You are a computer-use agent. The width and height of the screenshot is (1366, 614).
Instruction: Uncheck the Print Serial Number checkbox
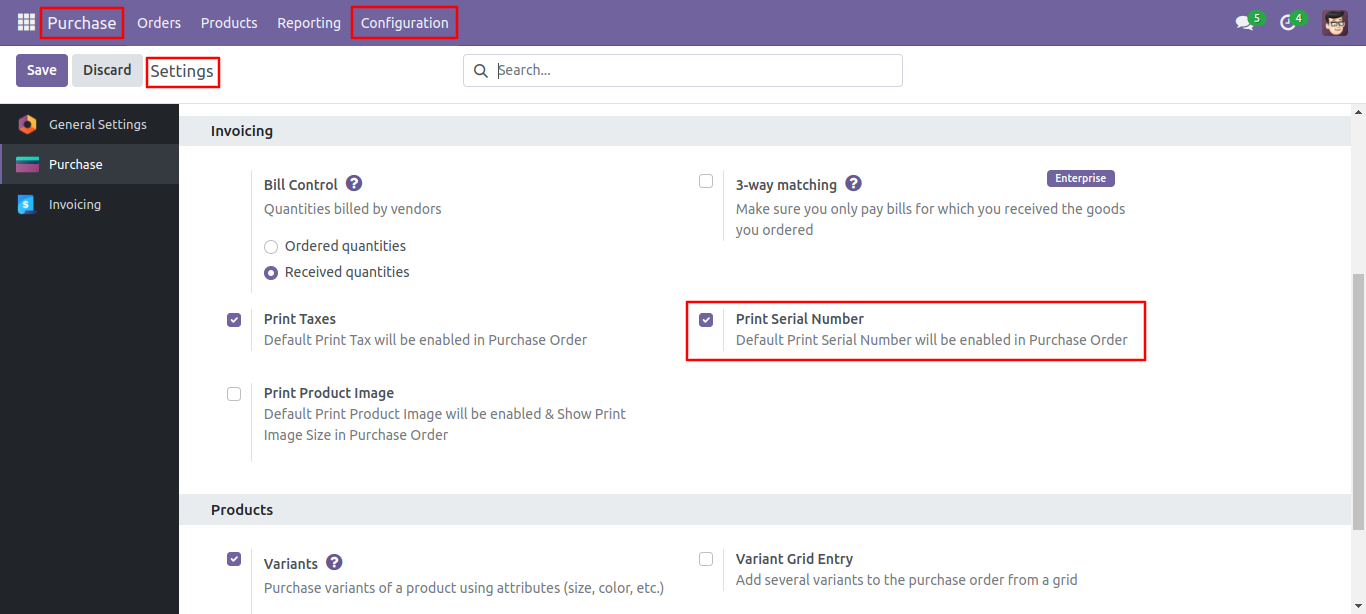click(706, 320)
